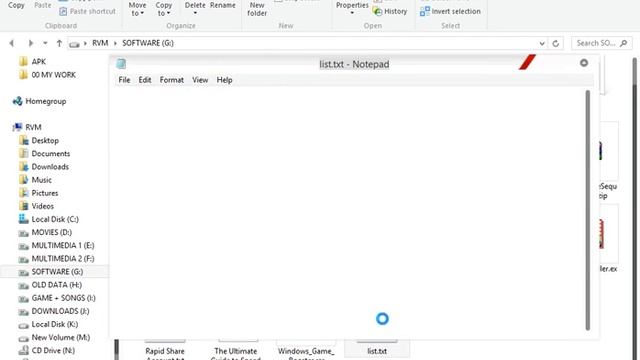Image resolution: width=640 pixels, height=360 pixels.
Task: Click Paste shortcut in the ribbon
Action: click(x=87, y=11)
